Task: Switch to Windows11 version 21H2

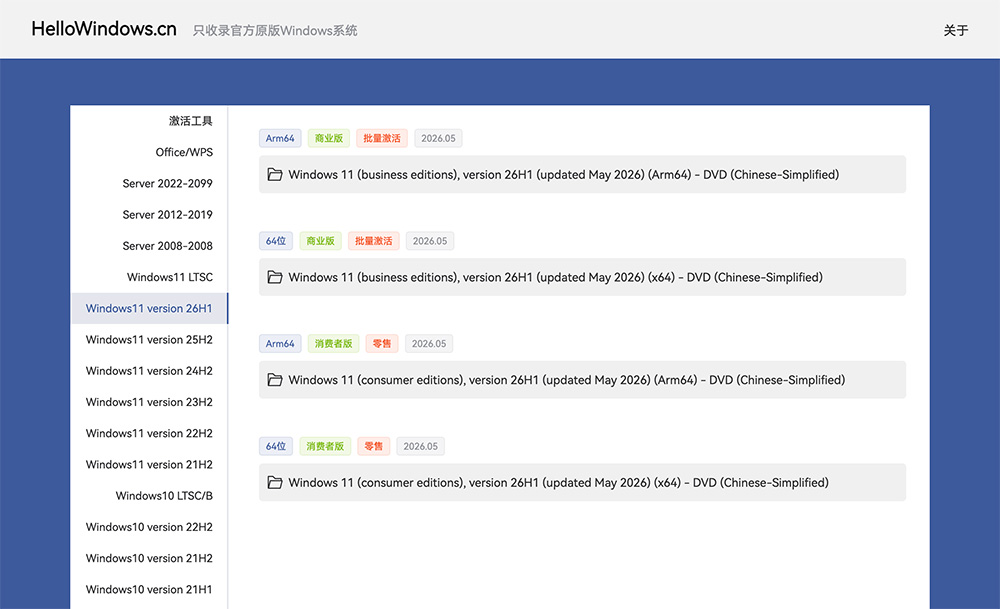Action: [x=149, y=464]
